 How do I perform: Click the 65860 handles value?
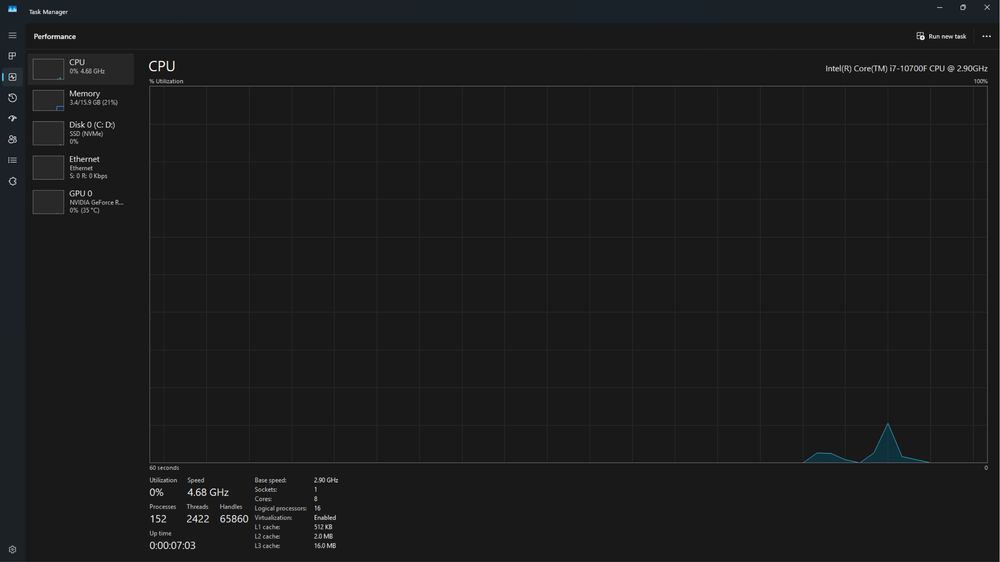(x=234, y=519)
